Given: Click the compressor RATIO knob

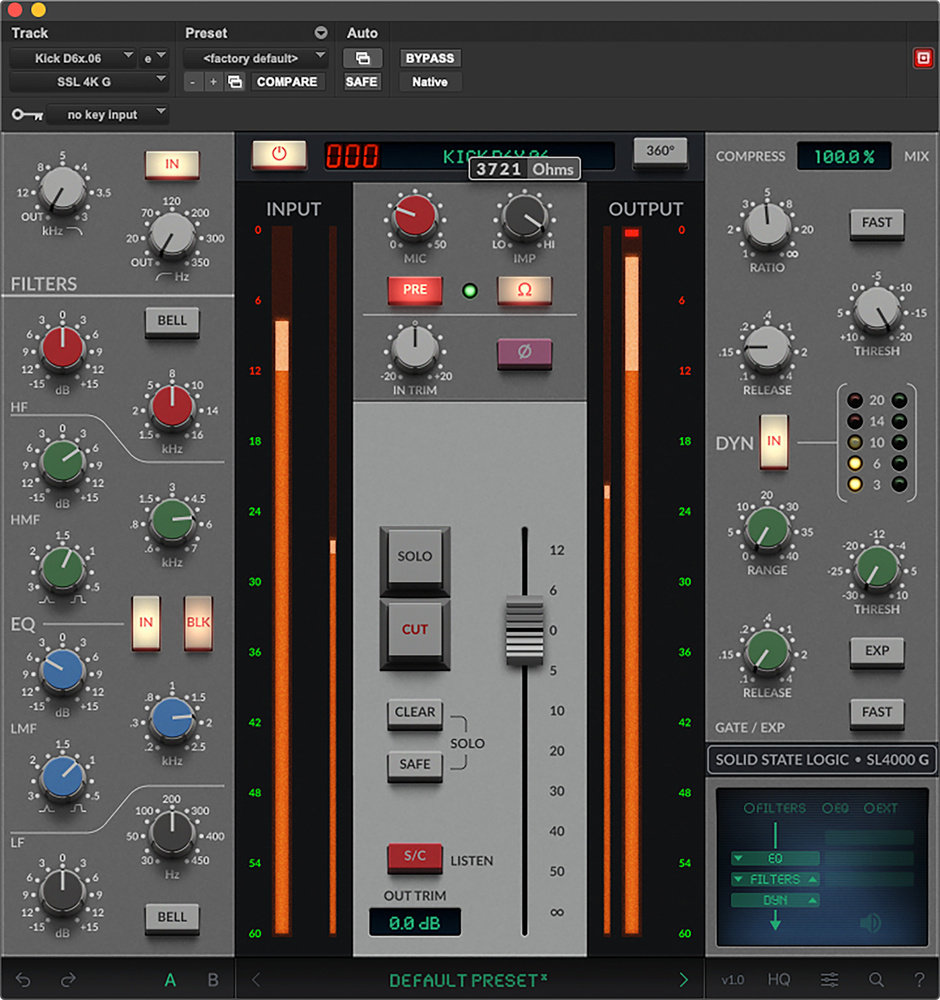Looking at the screenshot, I should (x=767, y=226).
